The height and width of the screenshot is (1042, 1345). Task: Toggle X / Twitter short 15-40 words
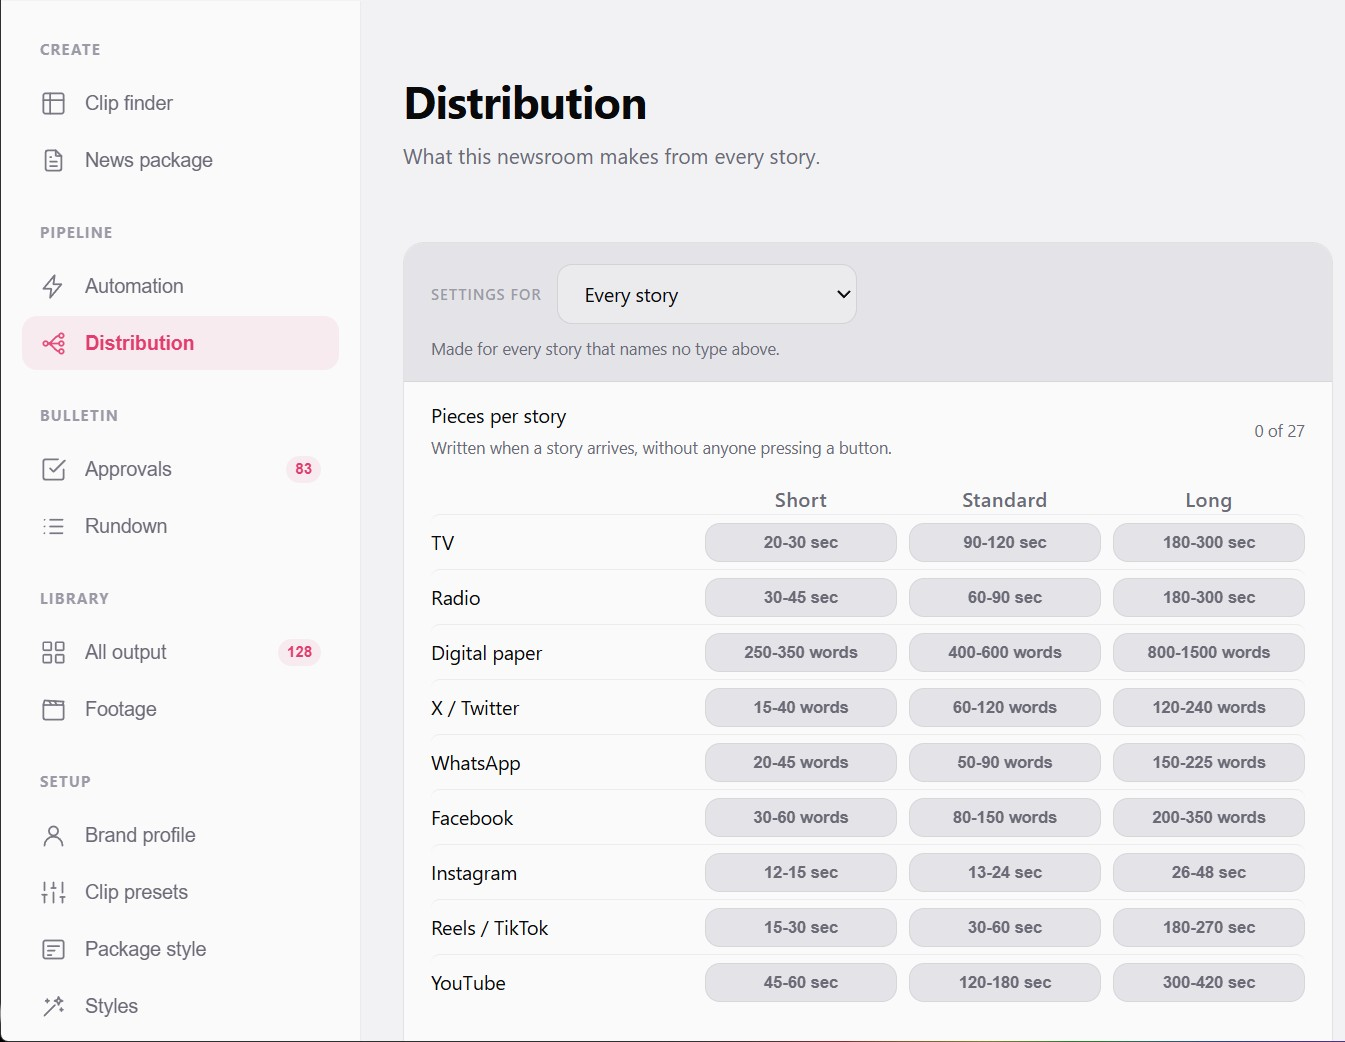click(x=801, y=707)
